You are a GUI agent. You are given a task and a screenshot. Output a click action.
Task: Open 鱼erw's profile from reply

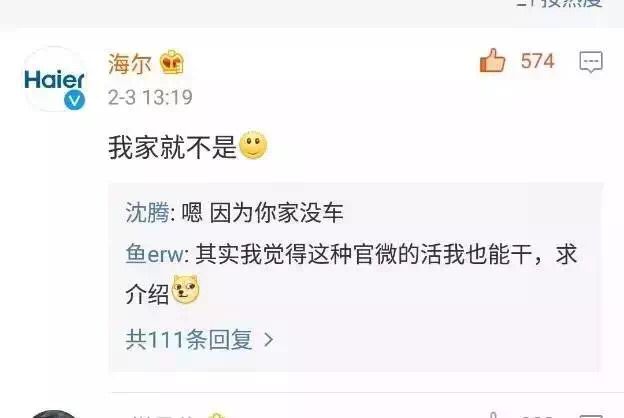155,254
